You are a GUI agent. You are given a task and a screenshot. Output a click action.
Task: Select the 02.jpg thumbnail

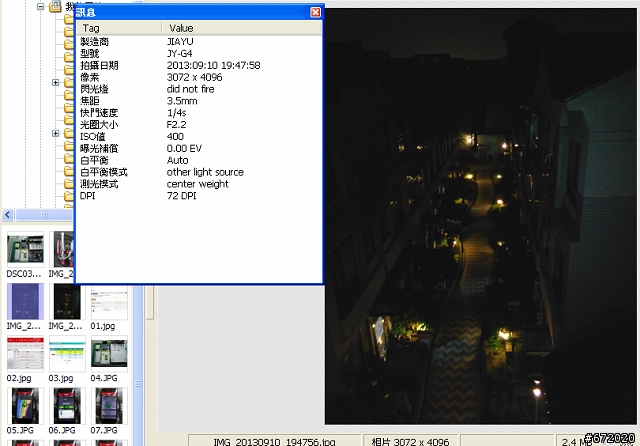click(25, 354)
